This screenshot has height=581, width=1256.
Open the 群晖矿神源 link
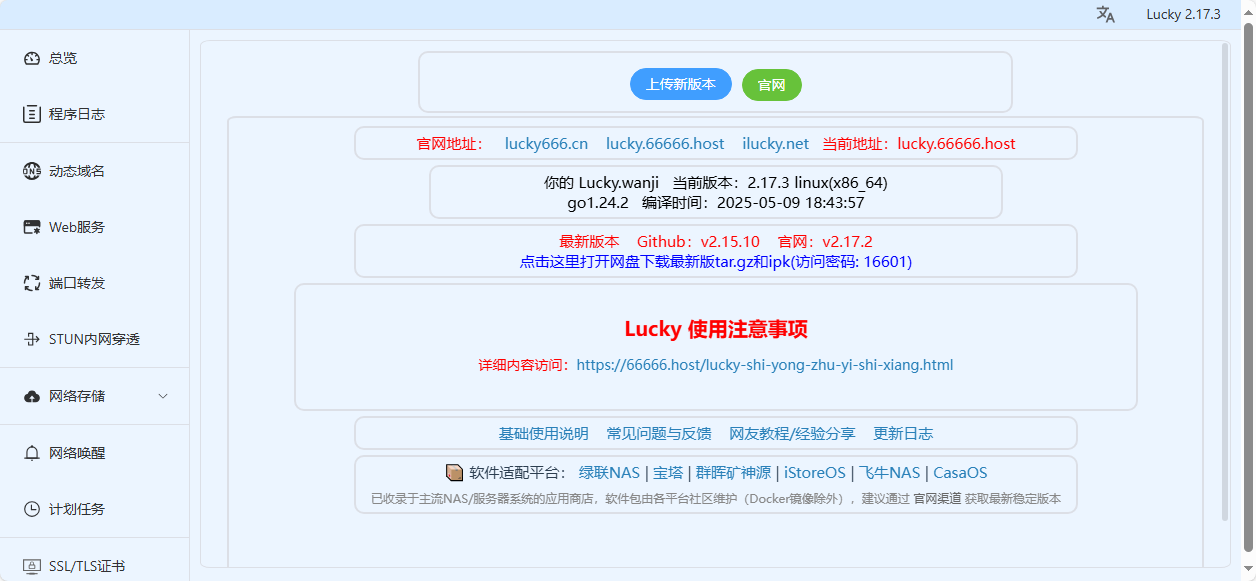coord(733,473)
